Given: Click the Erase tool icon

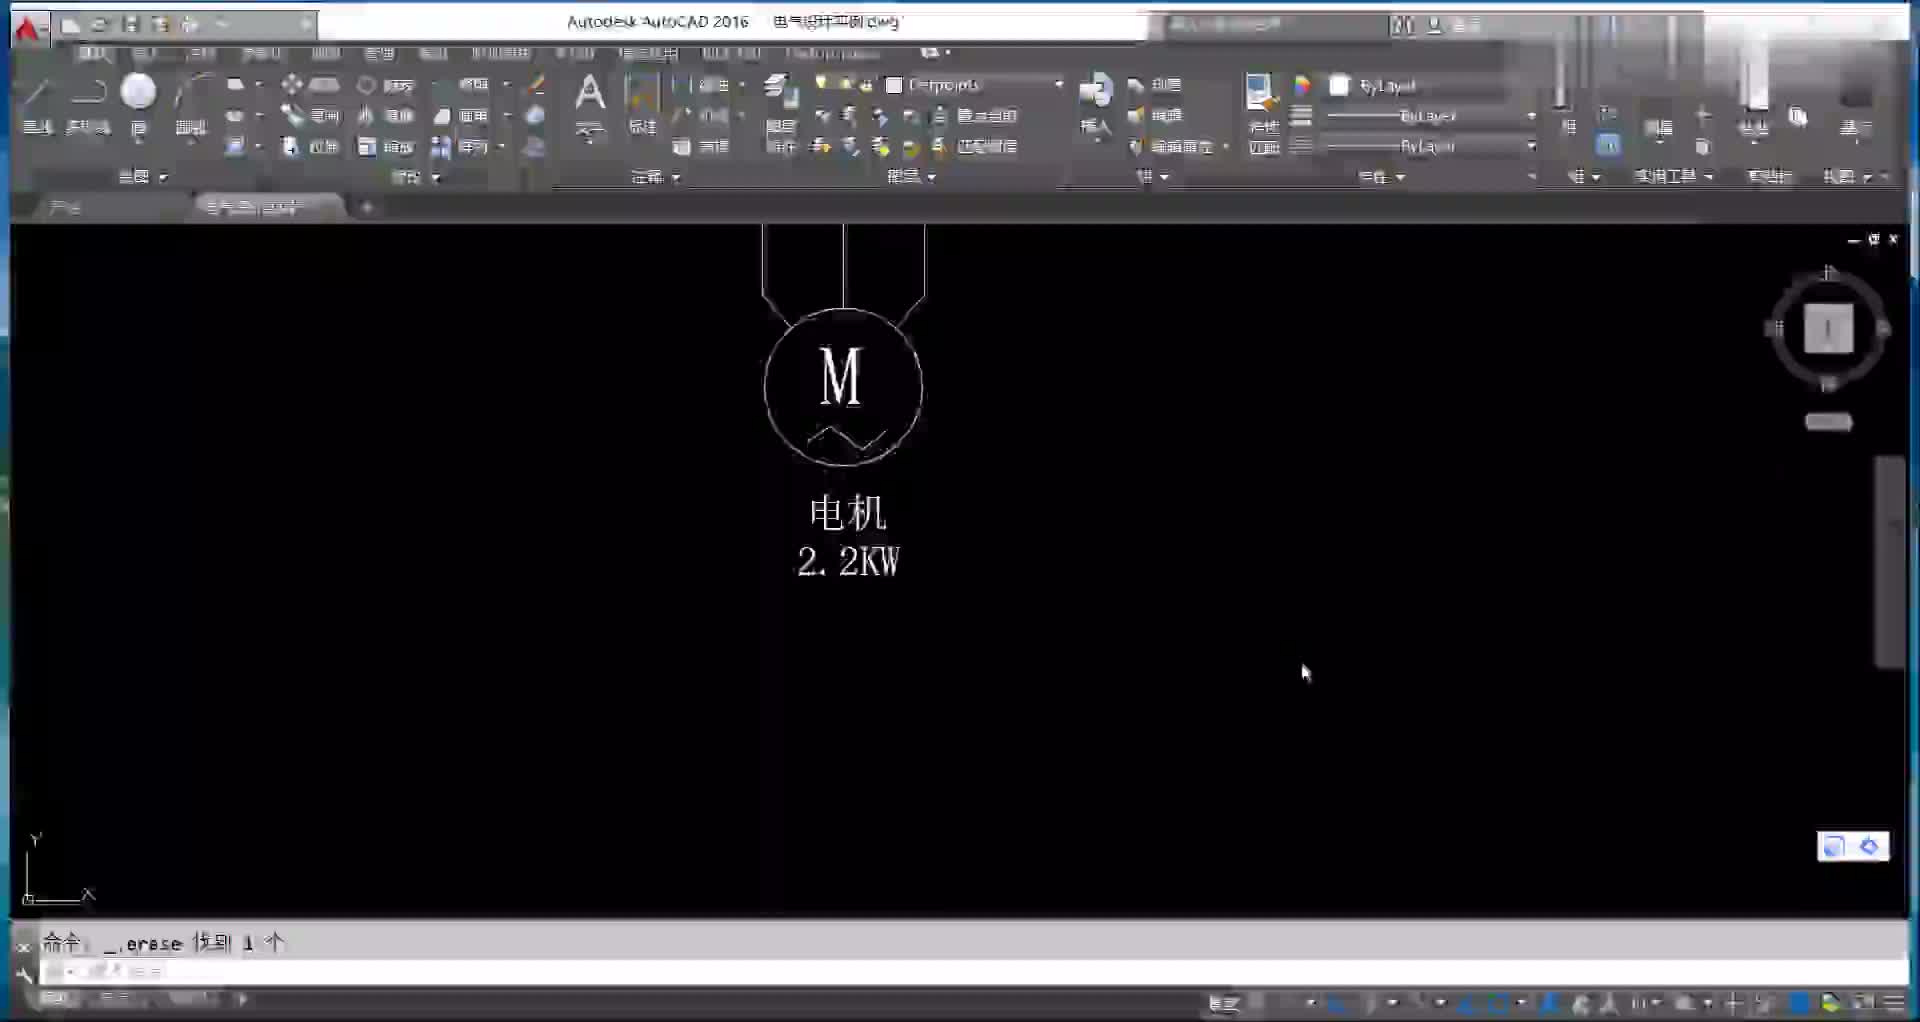Looking at the screenshot, I should click(536, 85).
